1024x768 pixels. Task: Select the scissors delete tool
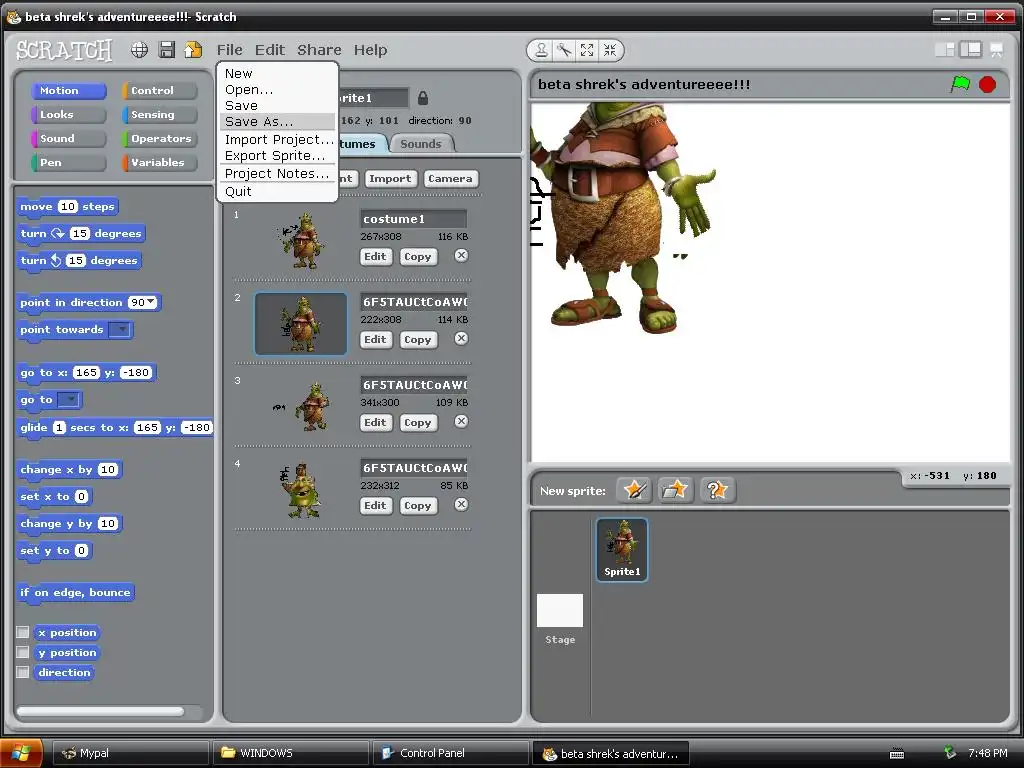(x=564, y=50)
